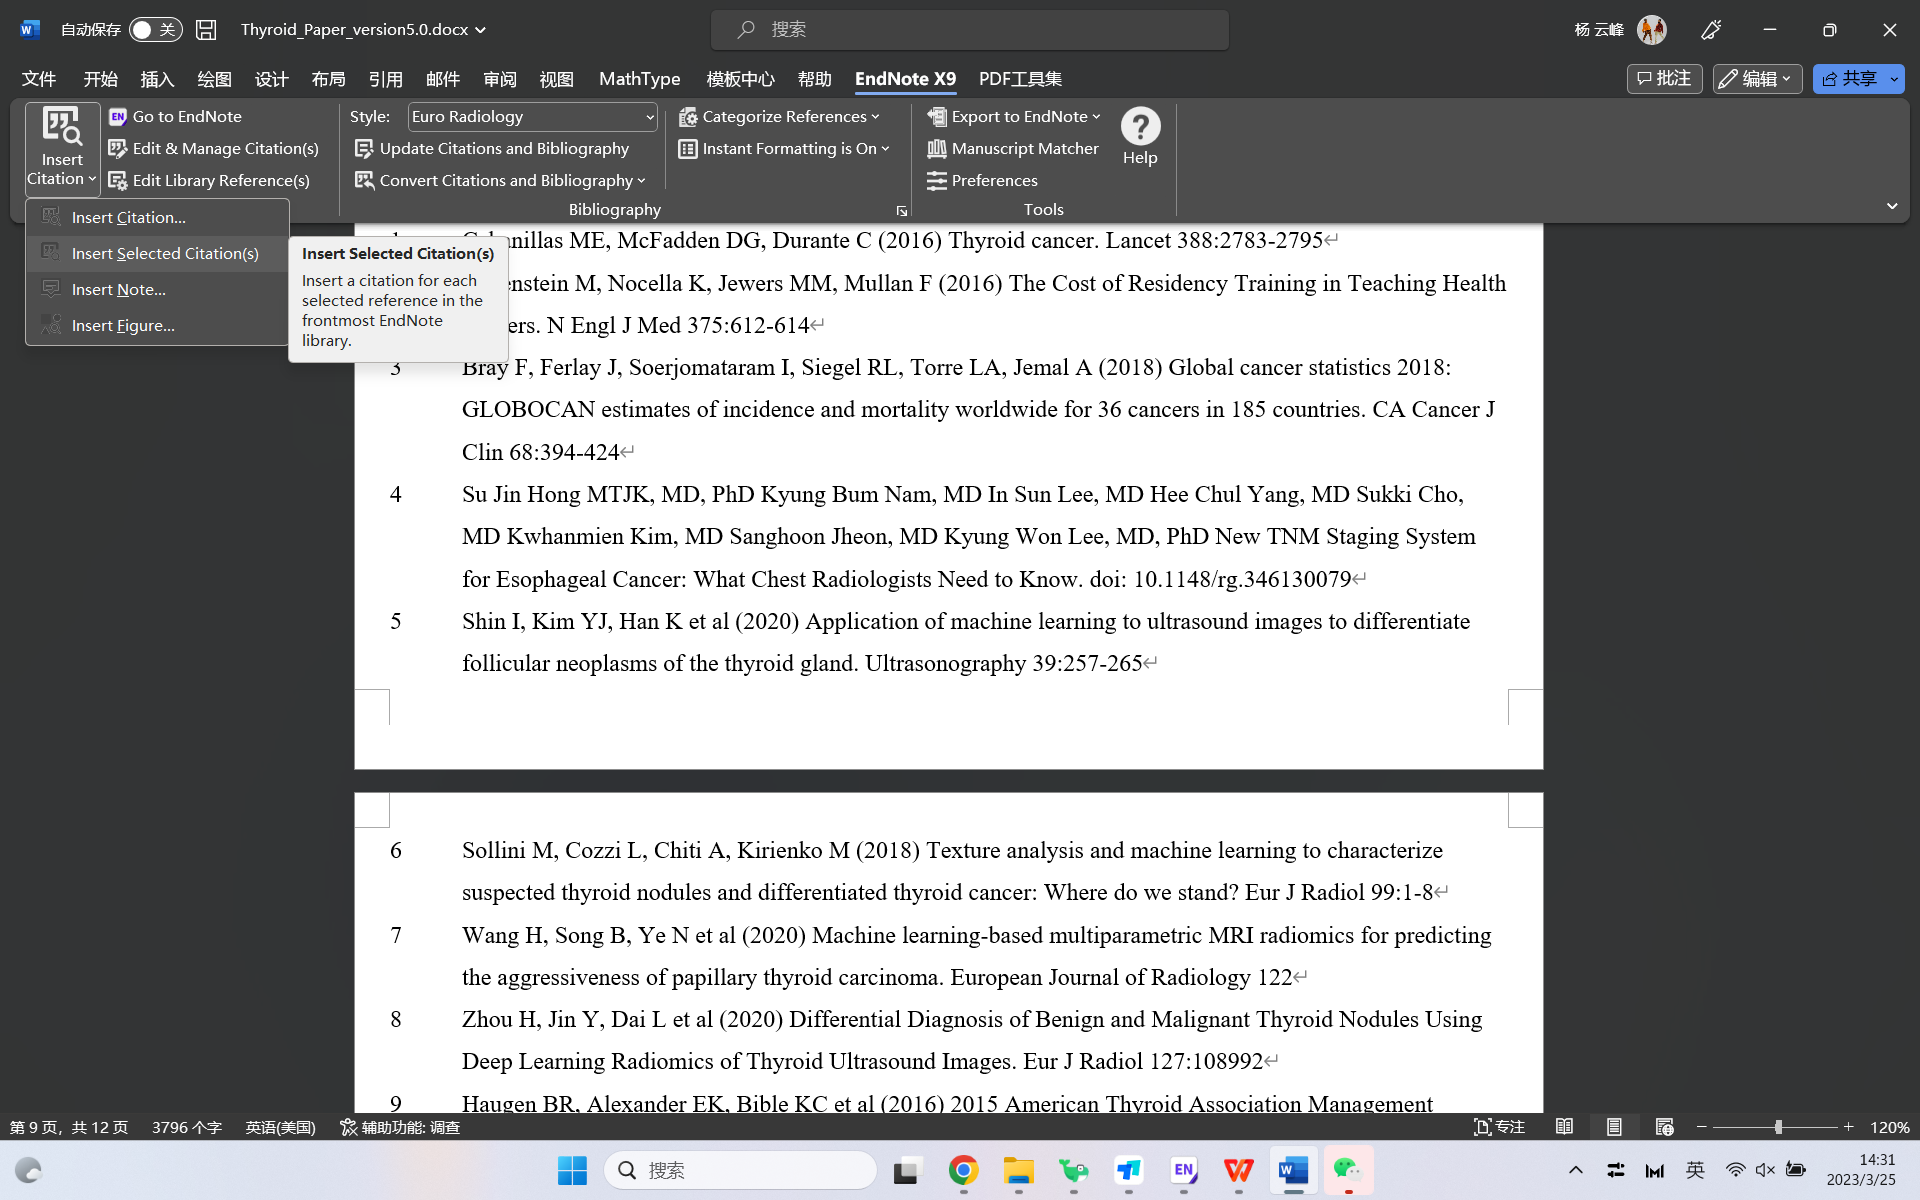Image resolution: width=1920 pixels, height=1200 pixels.
Task: Run Update Citations and Bibliography
Action: [493, 148]
